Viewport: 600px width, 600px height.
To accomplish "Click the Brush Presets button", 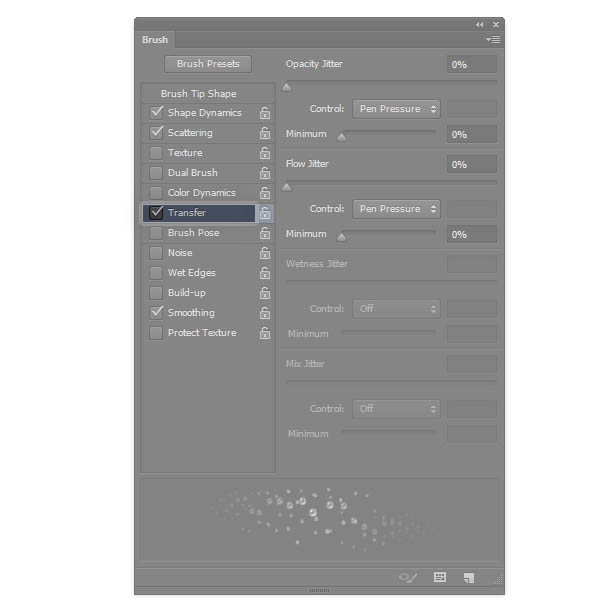I will [208, 64].
